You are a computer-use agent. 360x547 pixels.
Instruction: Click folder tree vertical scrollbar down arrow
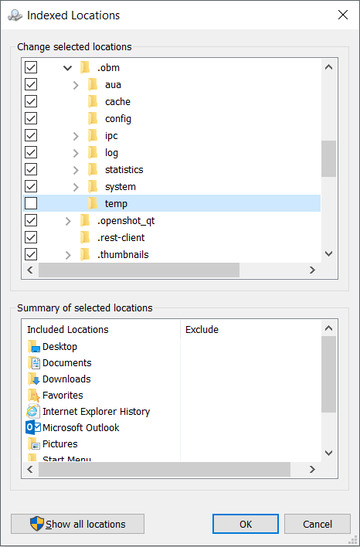pos(329,254)
